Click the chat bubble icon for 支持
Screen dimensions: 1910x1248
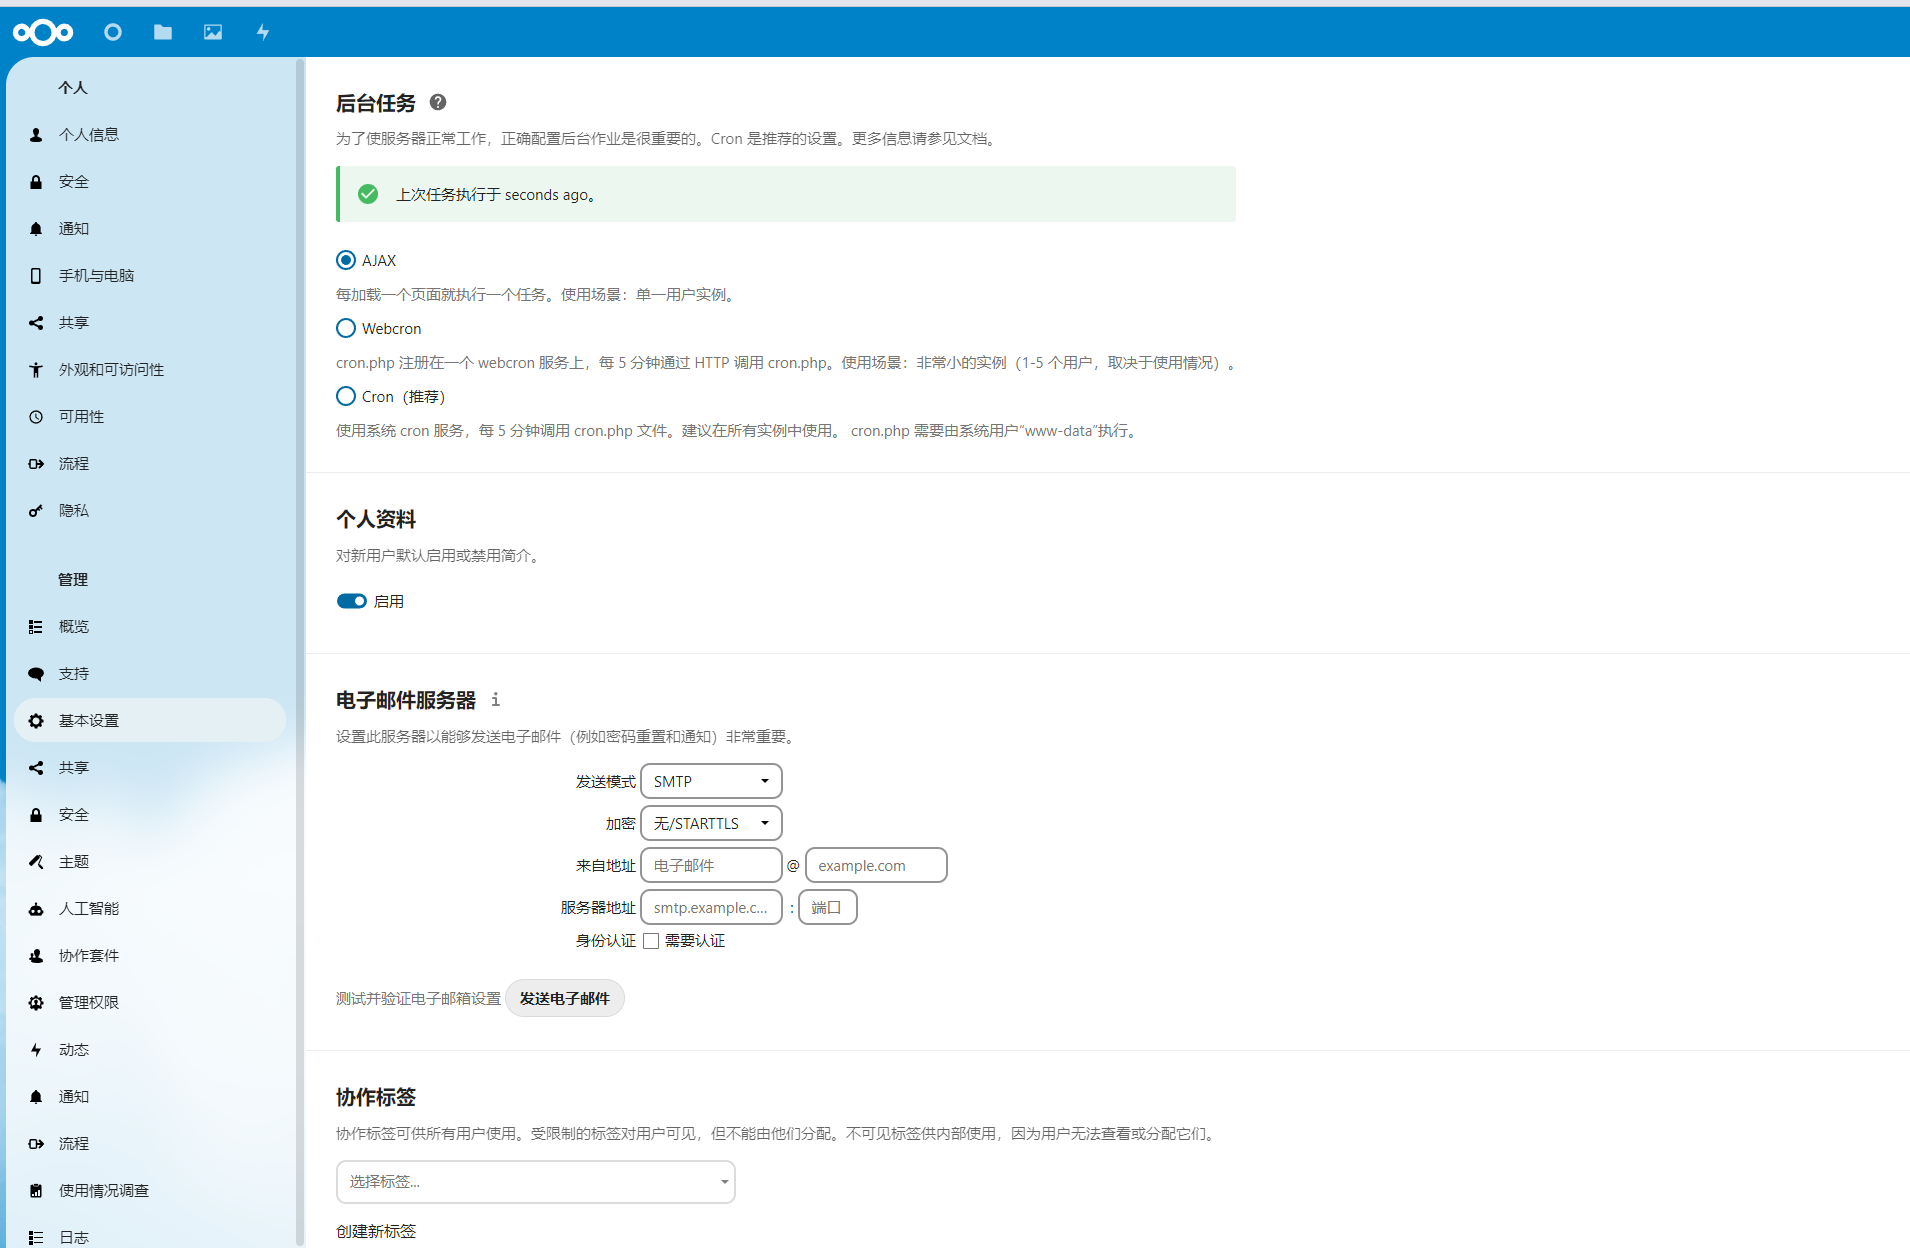[36, 674]
